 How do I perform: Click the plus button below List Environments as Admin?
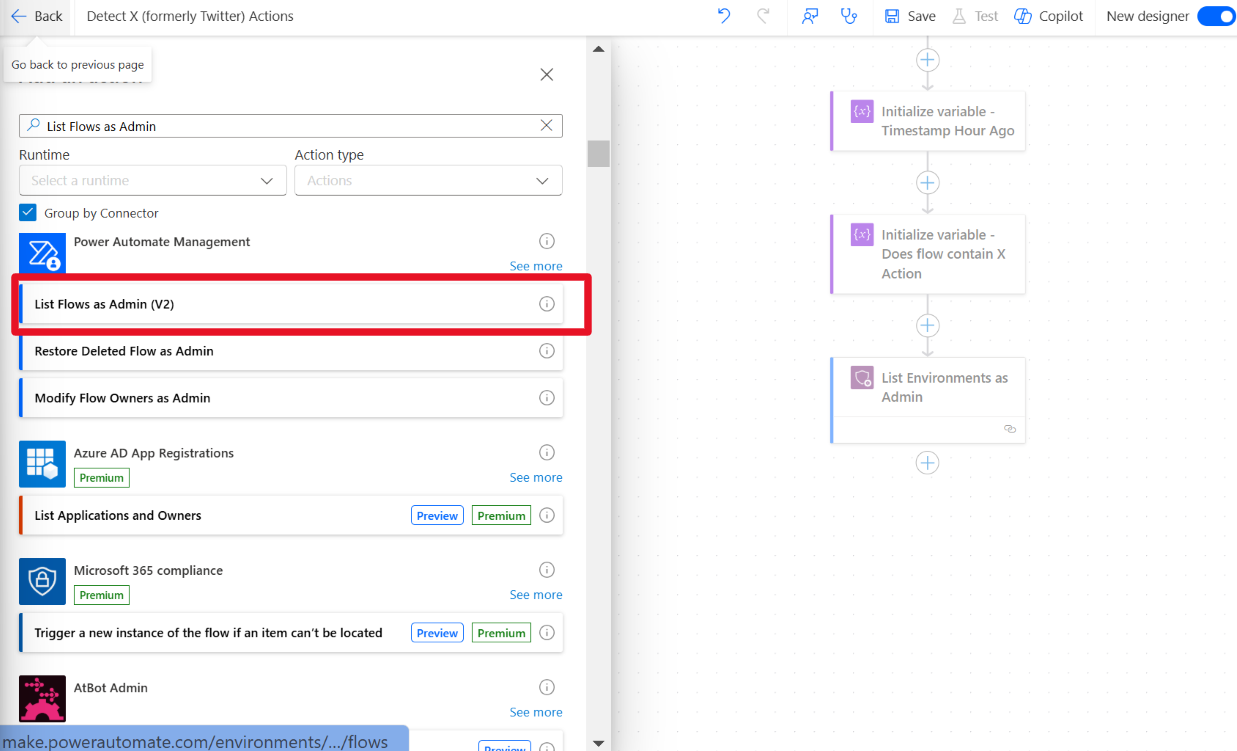(x=927, y=462)
